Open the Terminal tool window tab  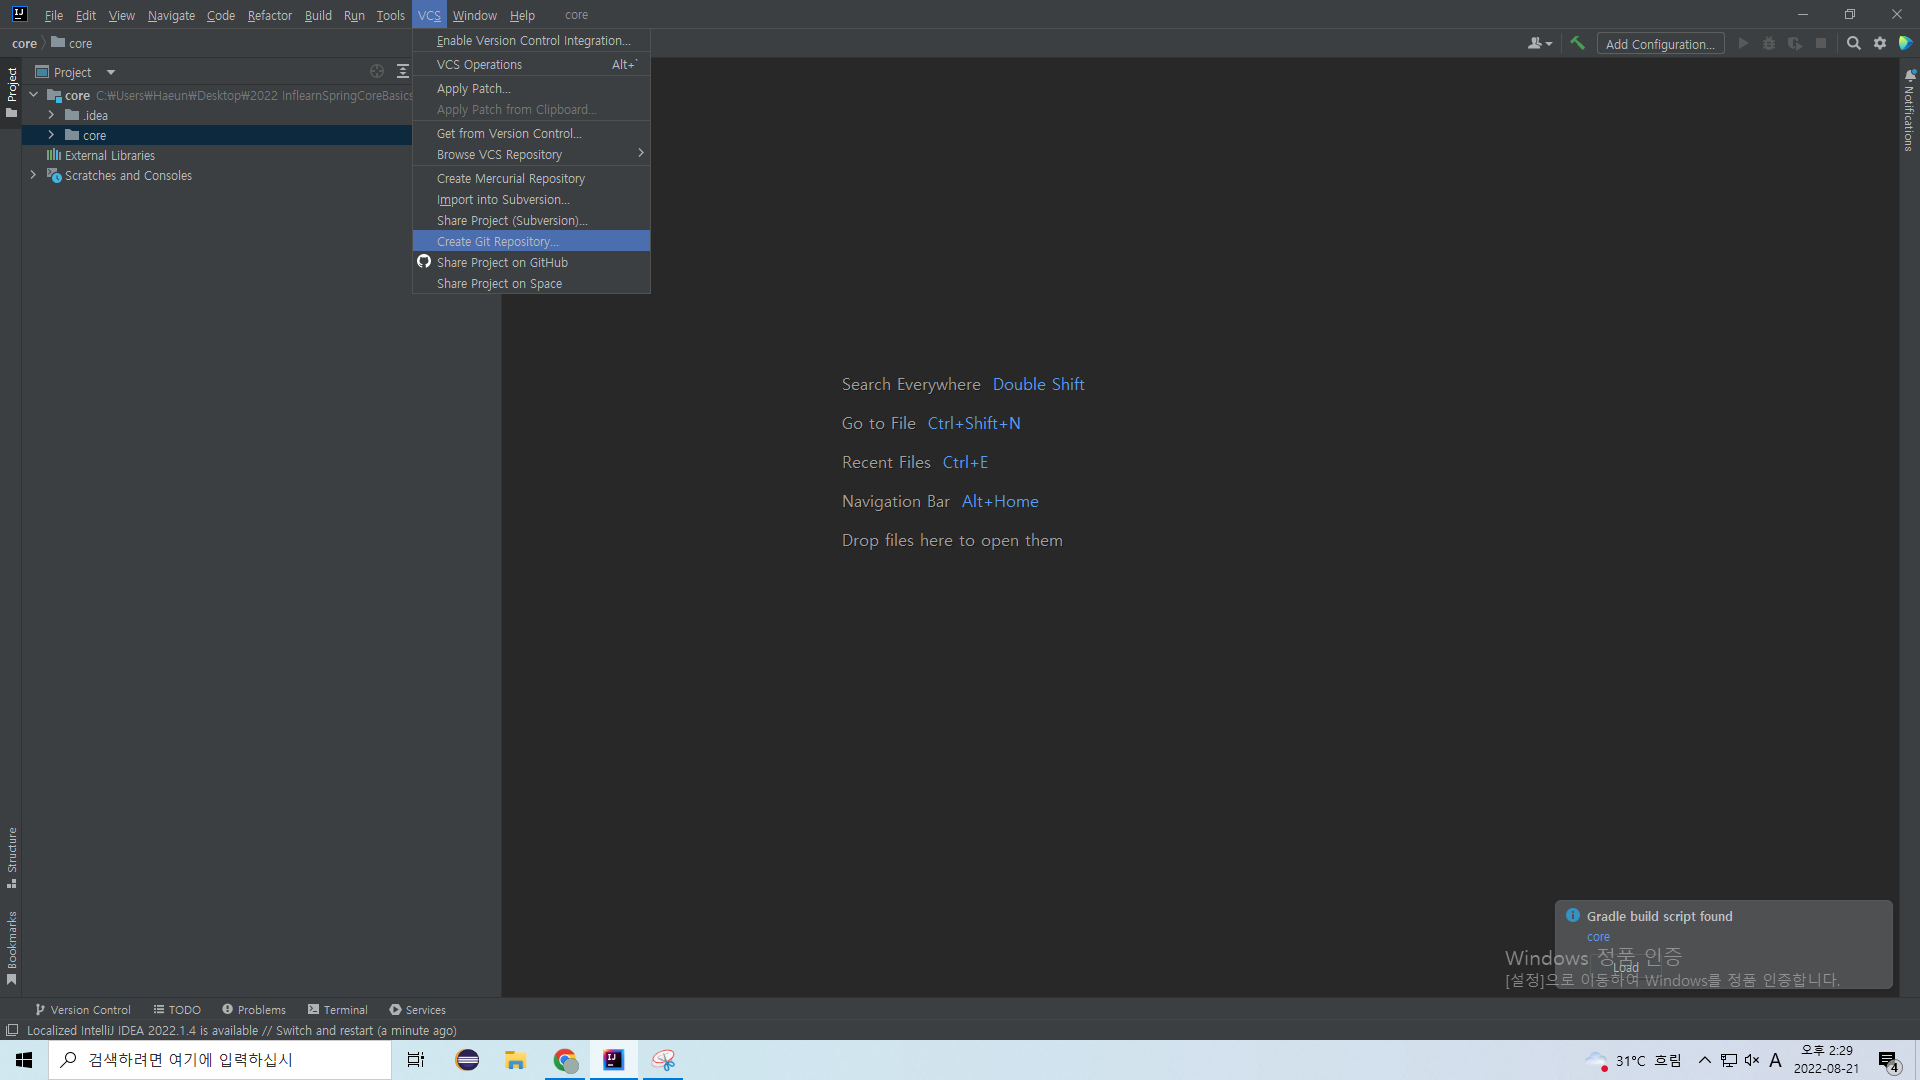(338, 1010)
